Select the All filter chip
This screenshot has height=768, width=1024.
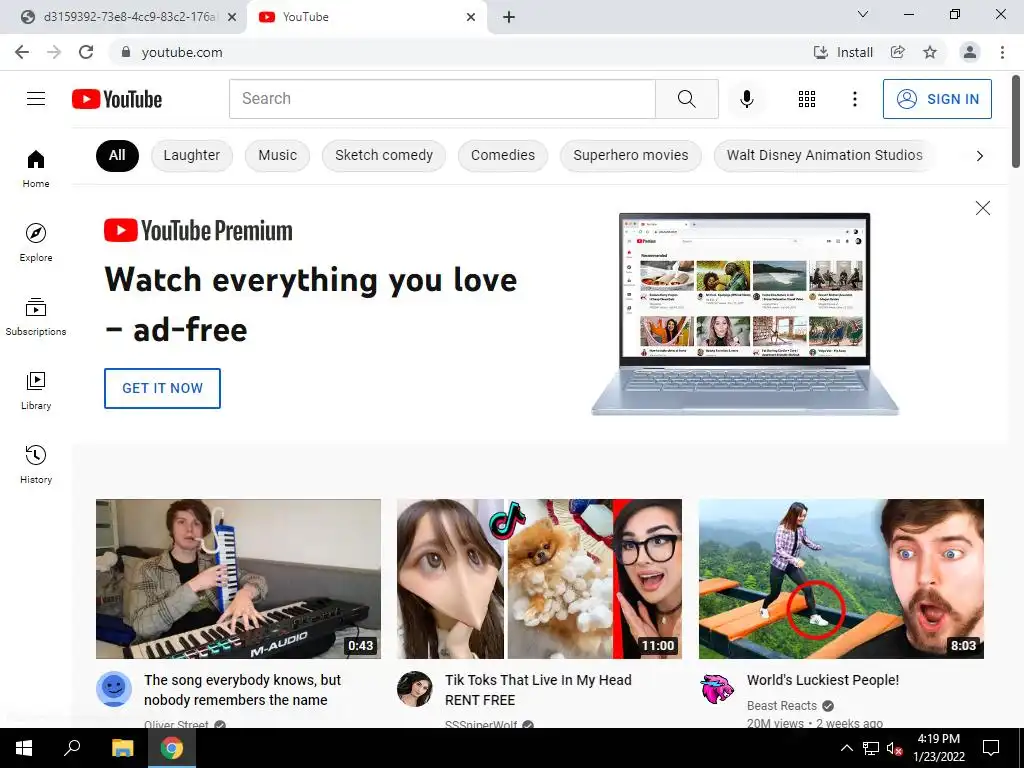(x=117, y=155)
